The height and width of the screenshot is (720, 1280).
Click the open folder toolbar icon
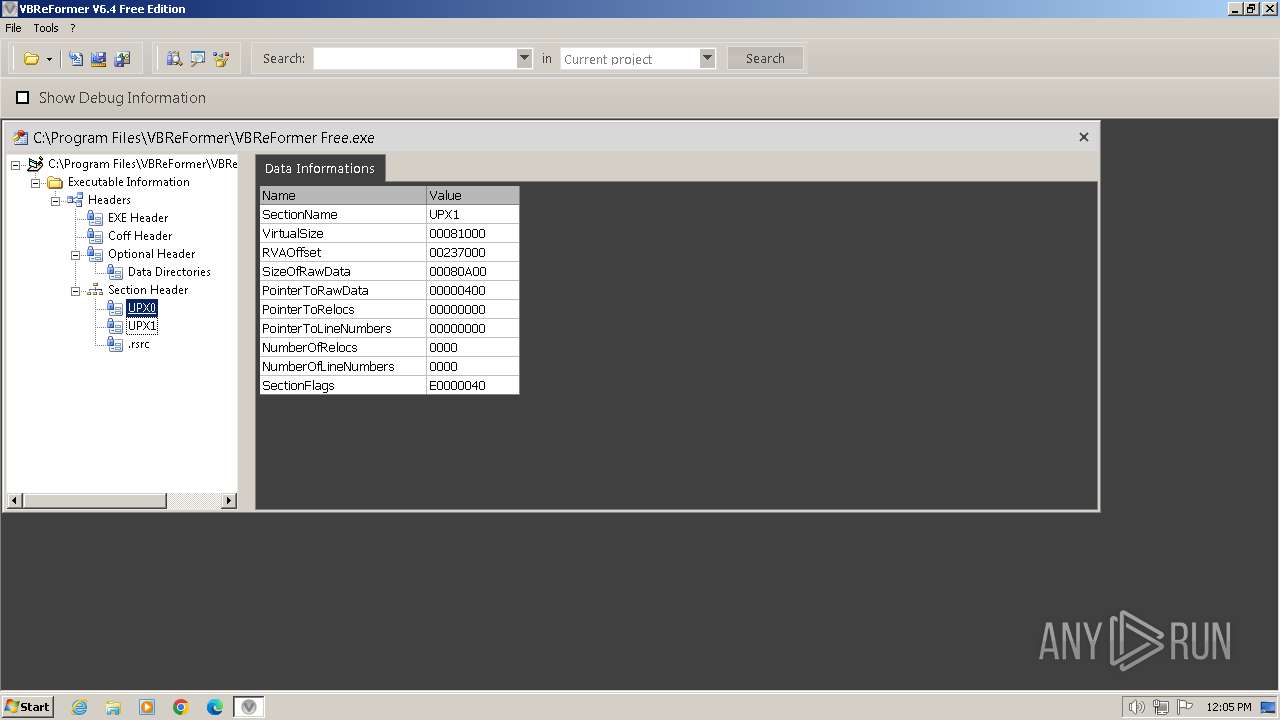tap(32, 59)
